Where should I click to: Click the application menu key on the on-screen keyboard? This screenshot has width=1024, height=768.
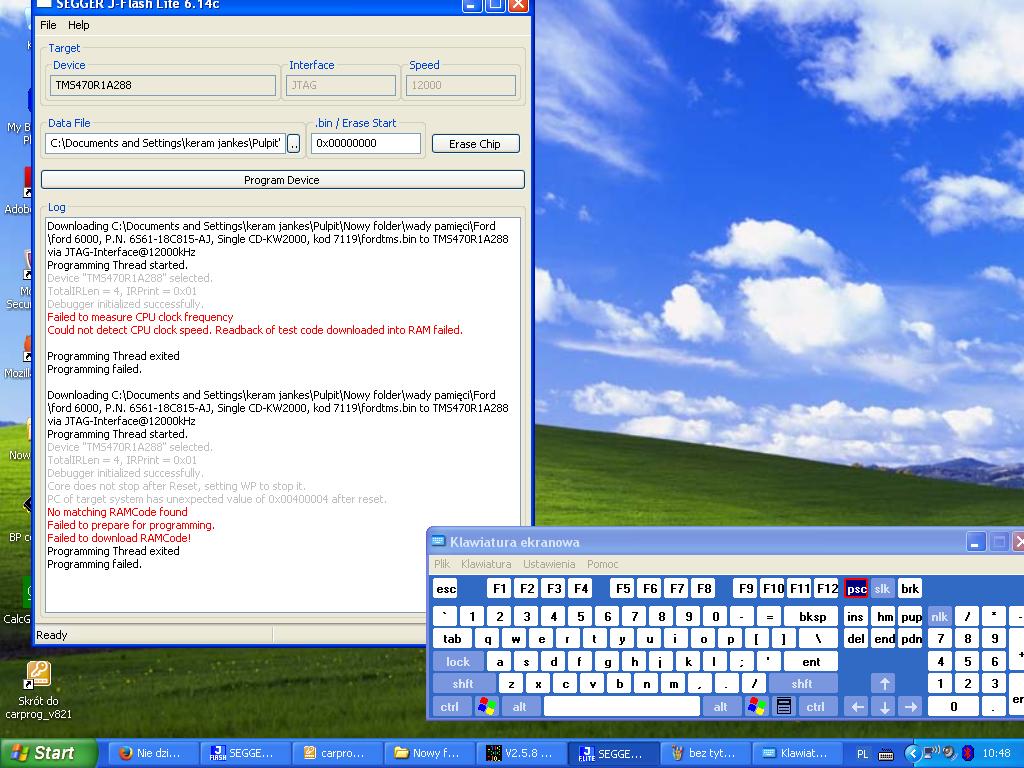784,706
